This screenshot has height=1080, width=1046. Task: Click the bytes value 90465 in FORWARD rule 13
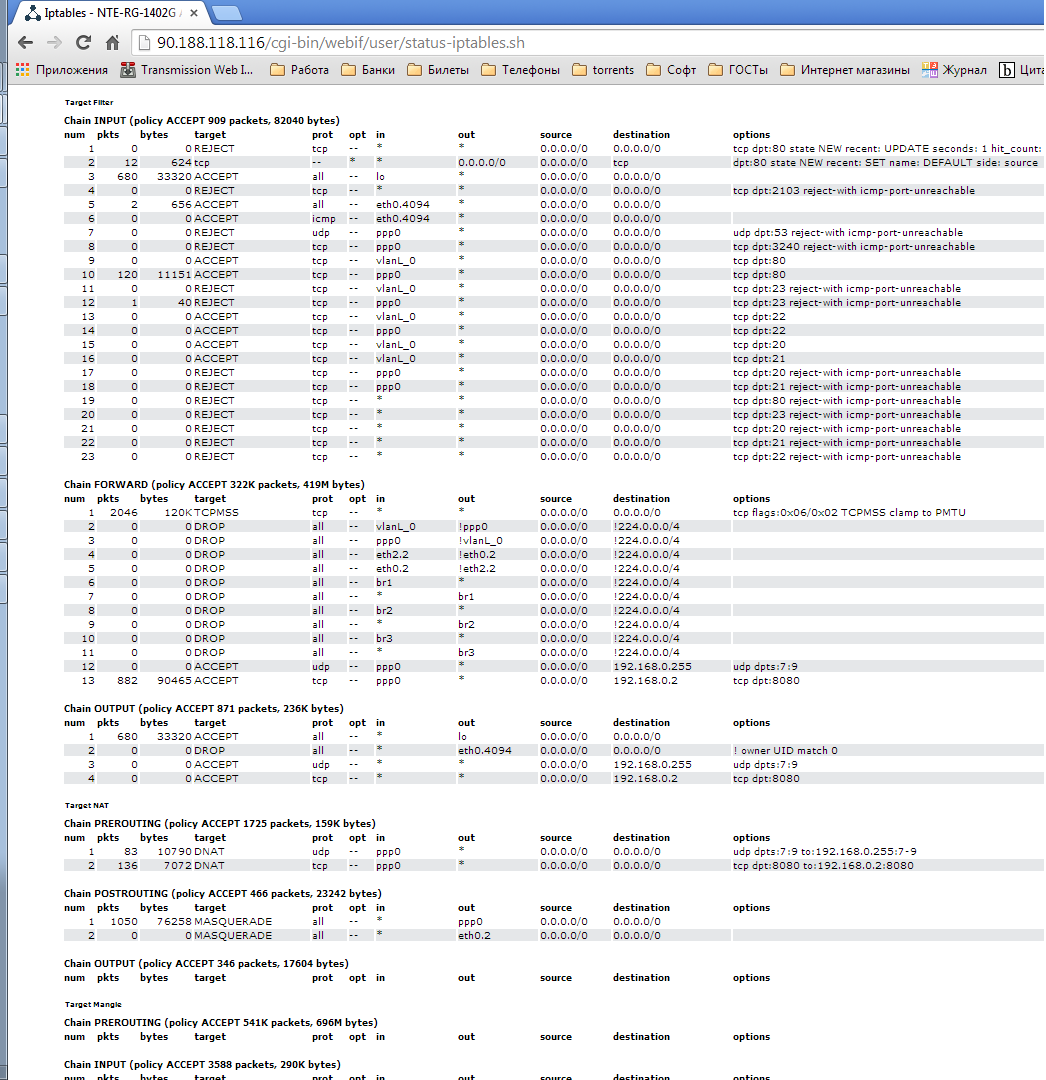pos(174,681)
